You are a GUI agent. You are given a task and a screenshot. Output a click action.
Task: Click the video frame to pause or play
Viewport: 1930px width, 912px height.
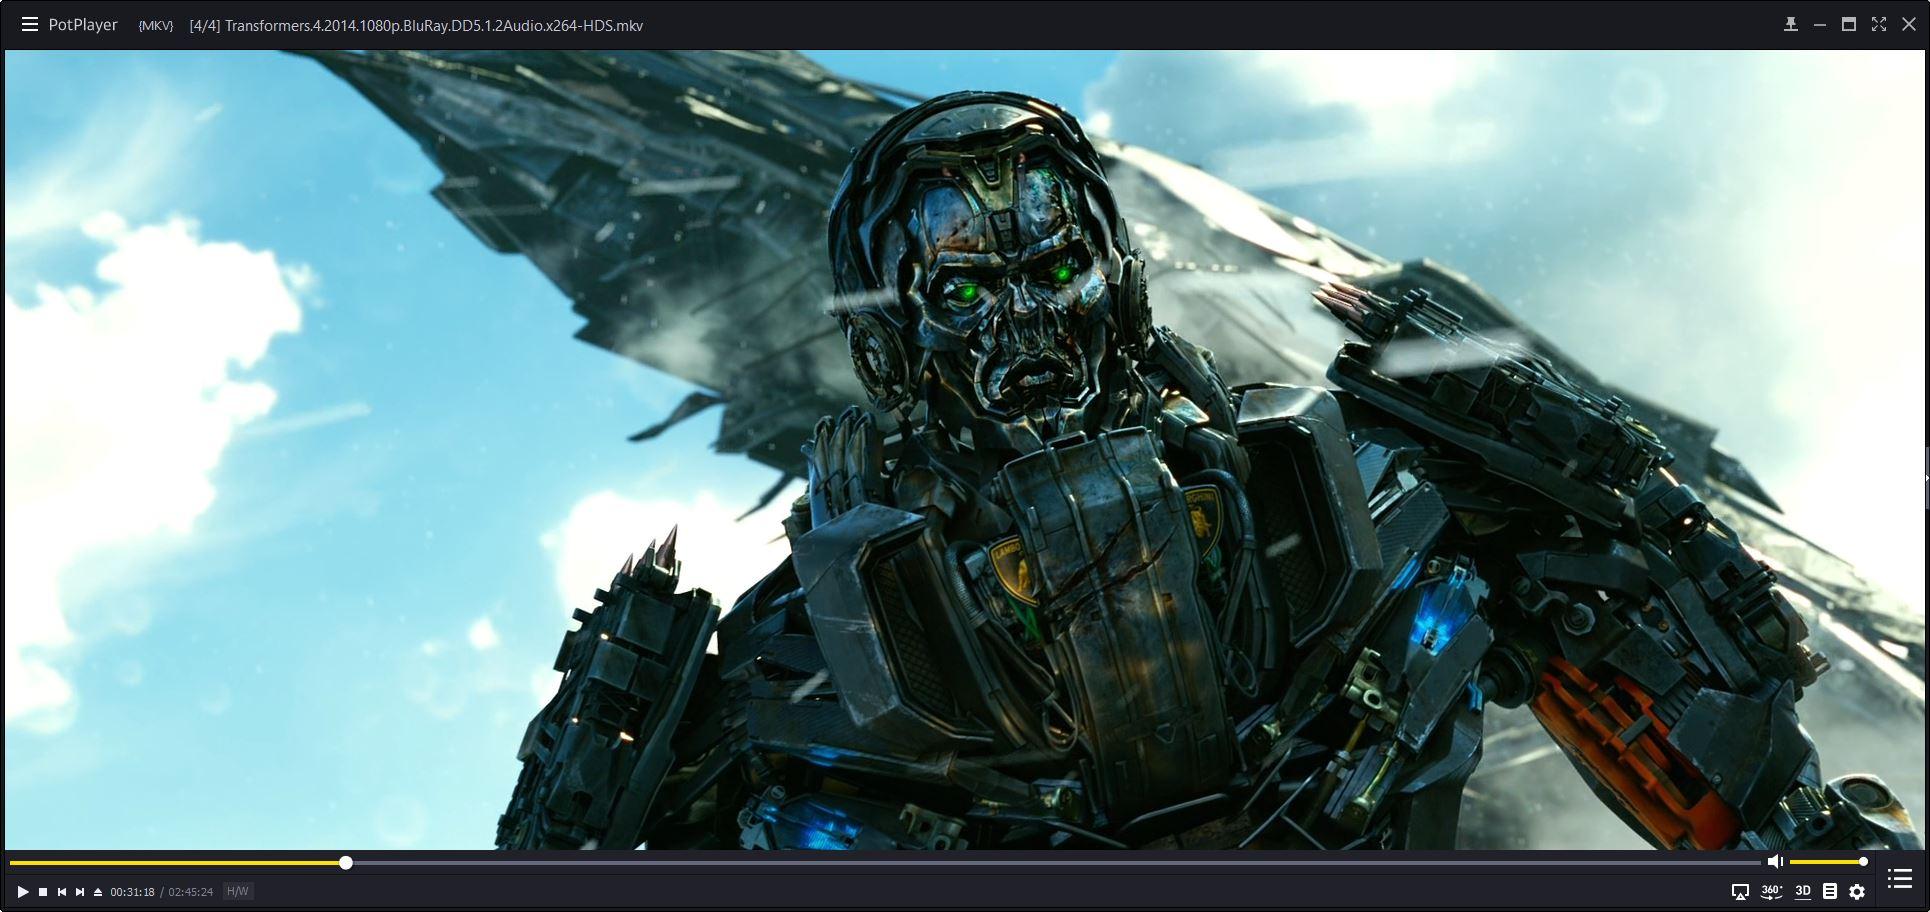pos(965,450)
